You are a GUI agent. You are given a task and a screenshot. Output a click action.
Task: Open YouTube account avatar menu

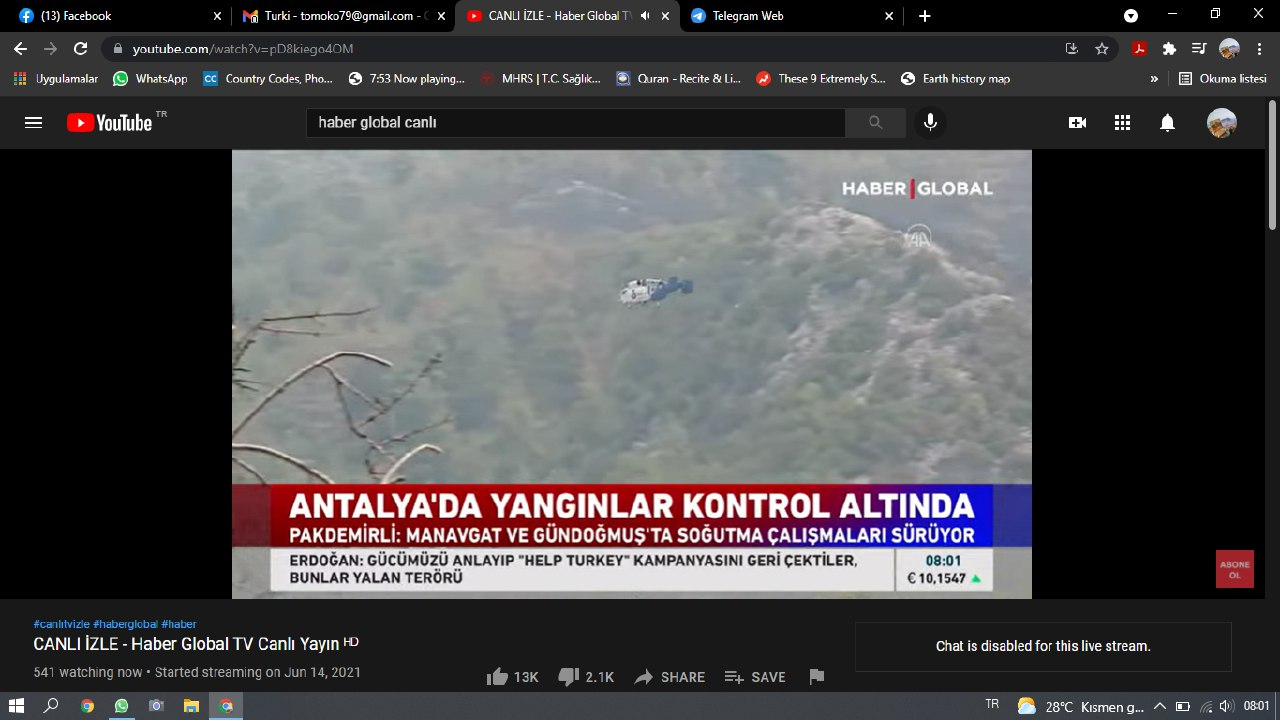click(x=1222, y=122)
